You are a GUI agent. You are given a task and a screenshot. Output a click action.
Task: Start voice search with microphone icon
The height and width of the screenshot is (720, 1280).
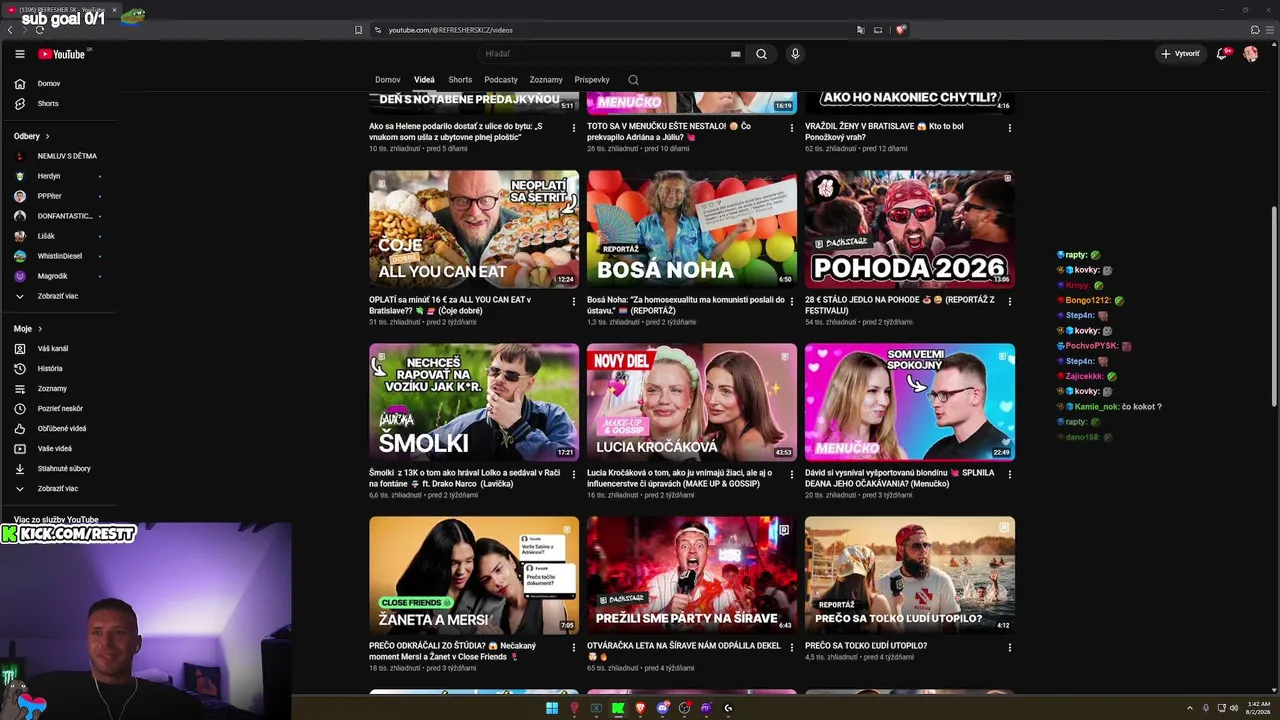click(x=795, y=54)
